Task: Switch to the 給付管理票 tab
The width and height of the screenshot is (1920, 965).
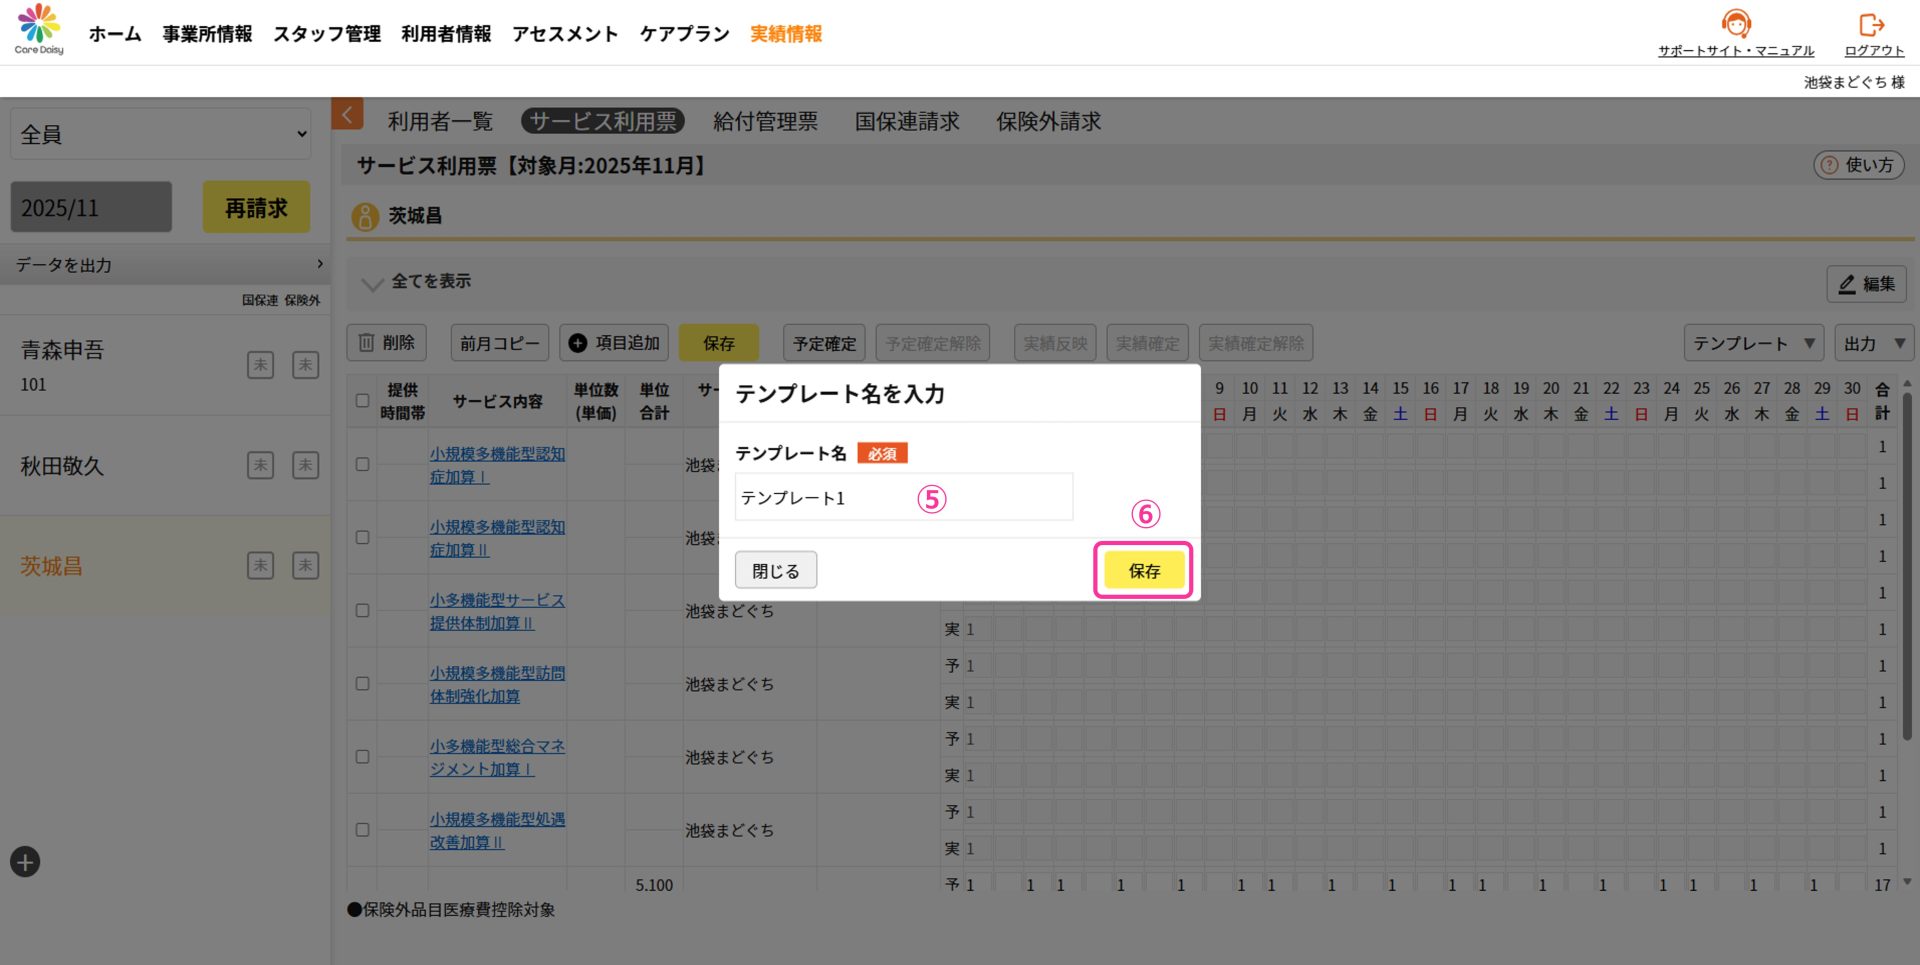Action: (765, 122)
